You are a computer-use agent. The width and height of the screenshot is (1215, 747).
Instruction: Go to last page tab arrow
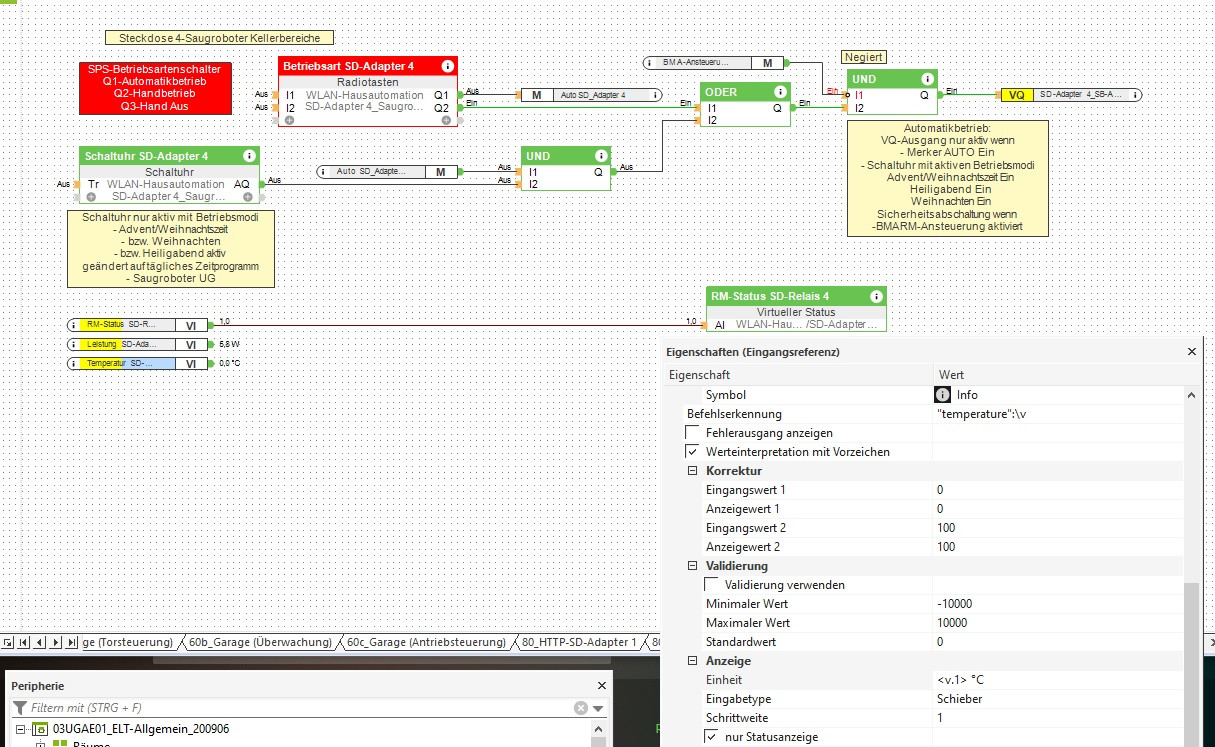73,642
